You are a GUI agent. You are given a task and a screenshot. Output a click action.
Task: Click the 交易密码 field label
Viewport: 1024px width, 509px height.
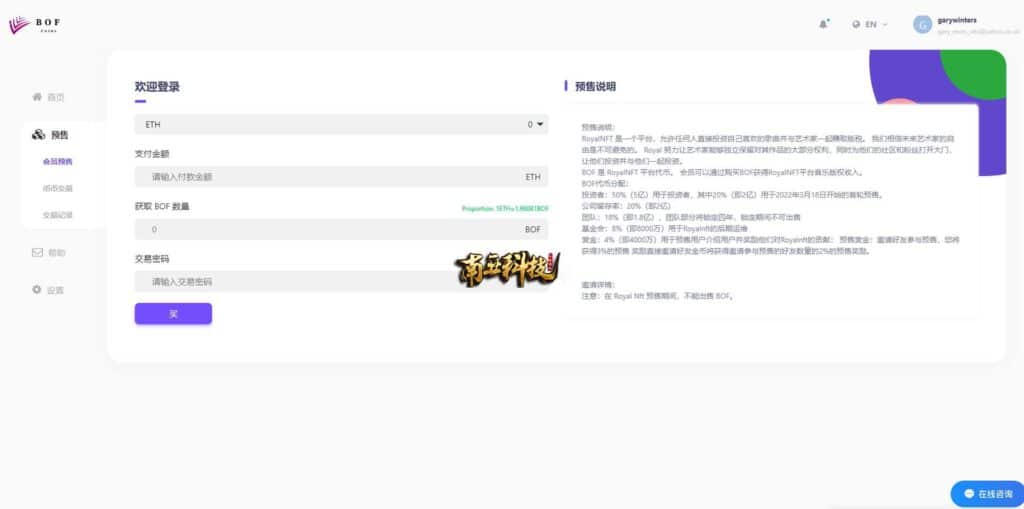[152, 259]
